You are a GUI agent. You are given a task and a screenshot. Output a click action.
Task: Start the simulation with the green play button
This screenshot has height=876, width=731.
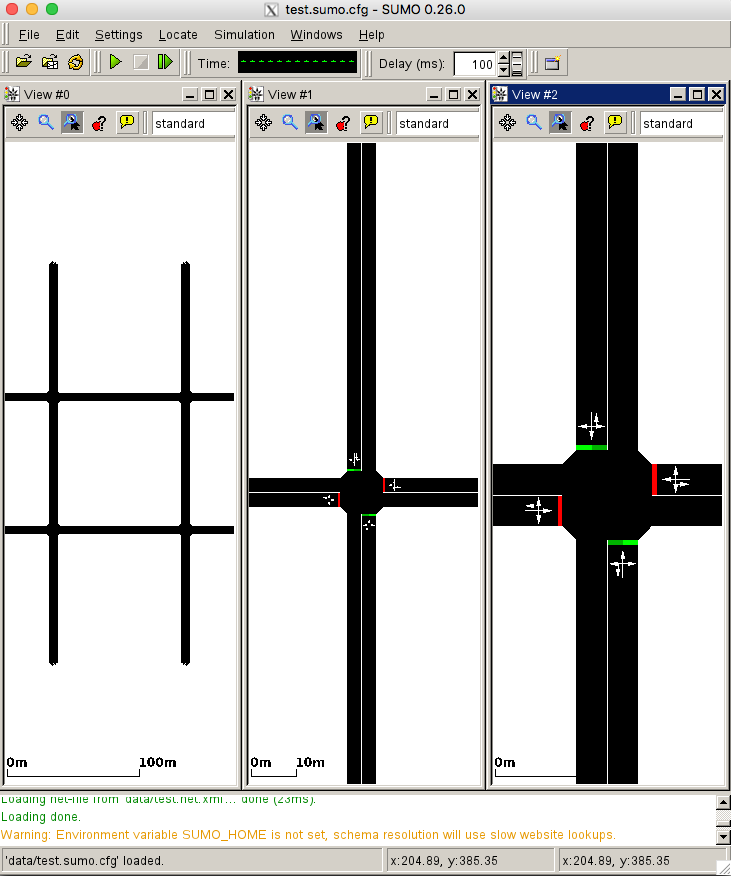[116, 63]
